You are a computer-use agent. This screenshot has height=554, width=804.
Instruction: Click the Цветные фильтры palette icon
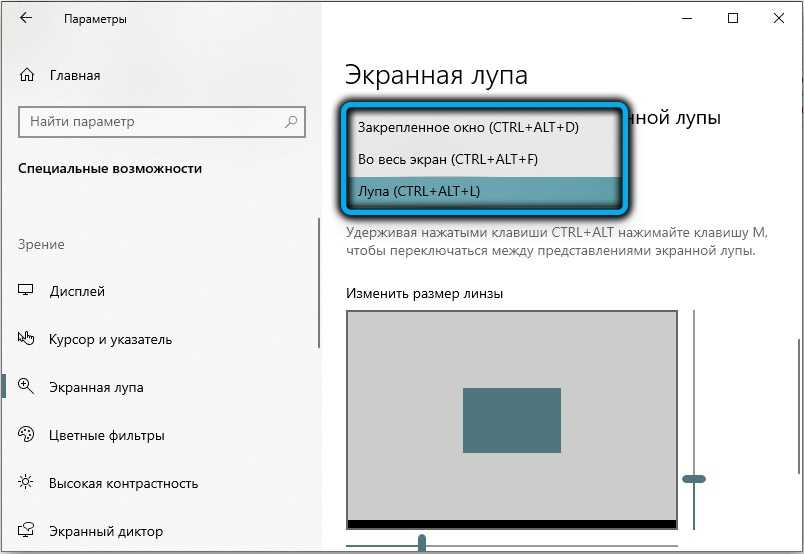pyautogui.click(x=26, y=434)
